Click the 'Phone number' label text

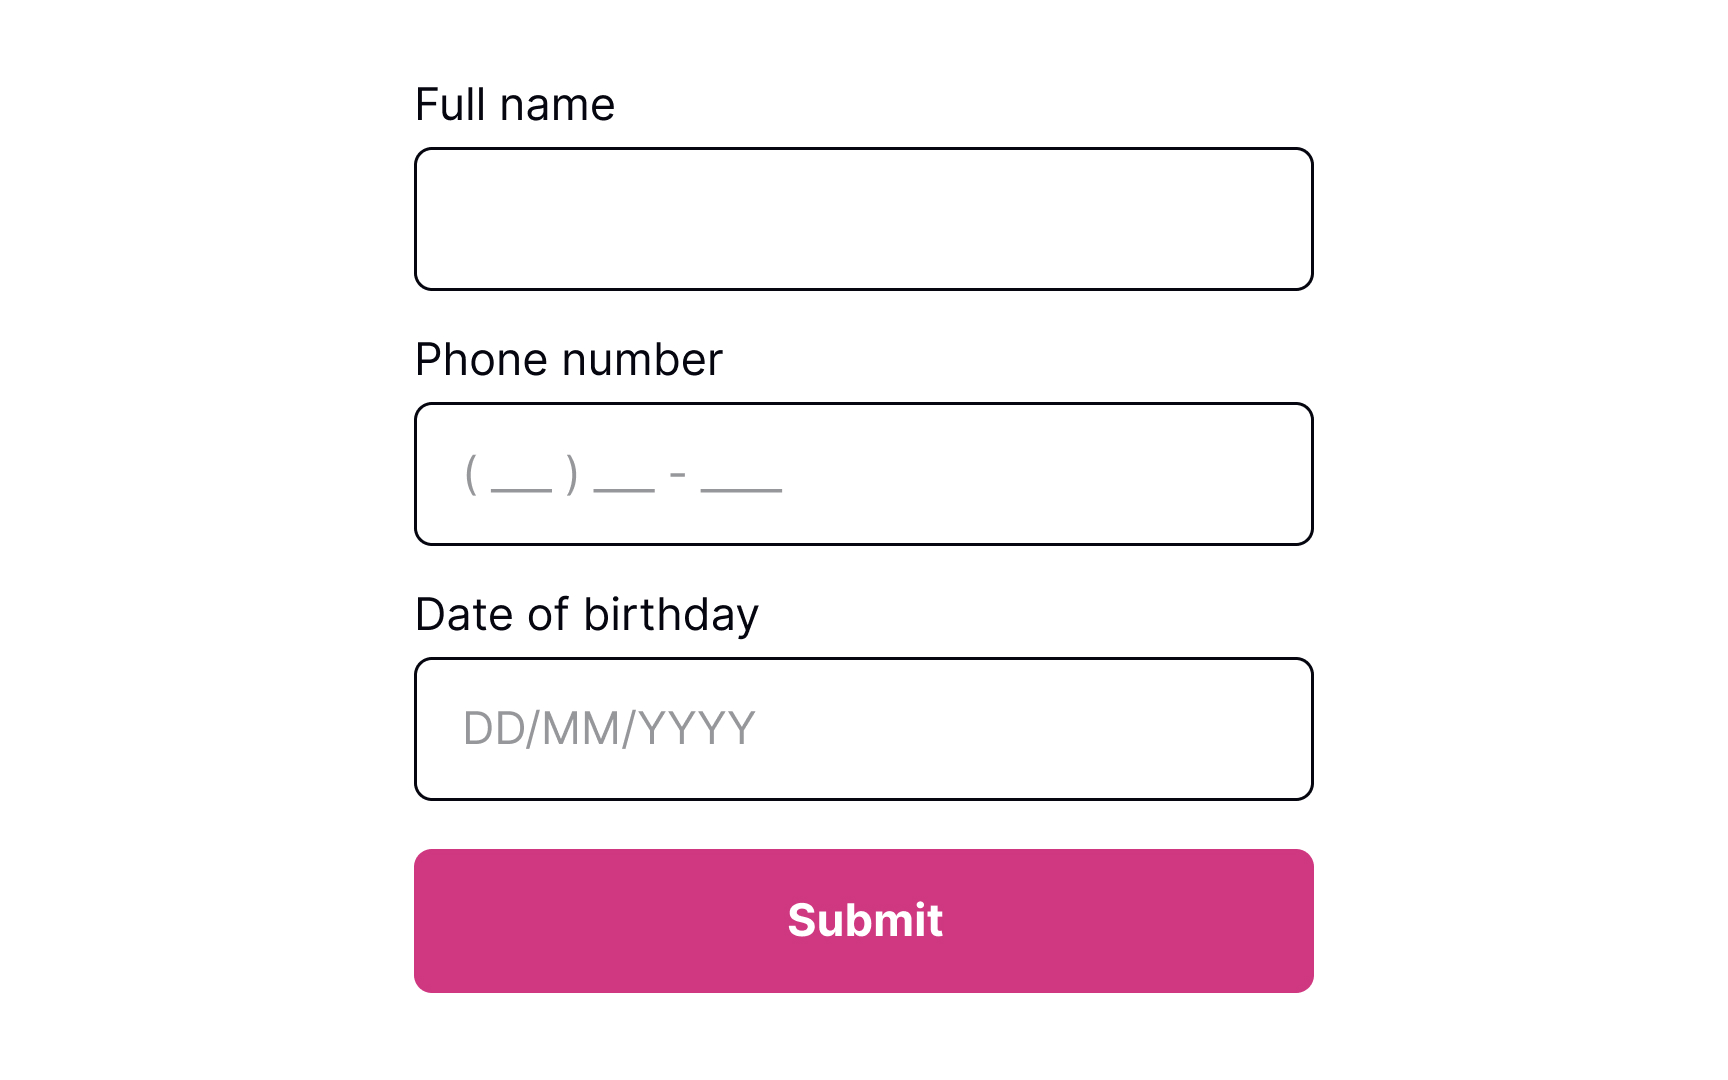pos(568,360)
